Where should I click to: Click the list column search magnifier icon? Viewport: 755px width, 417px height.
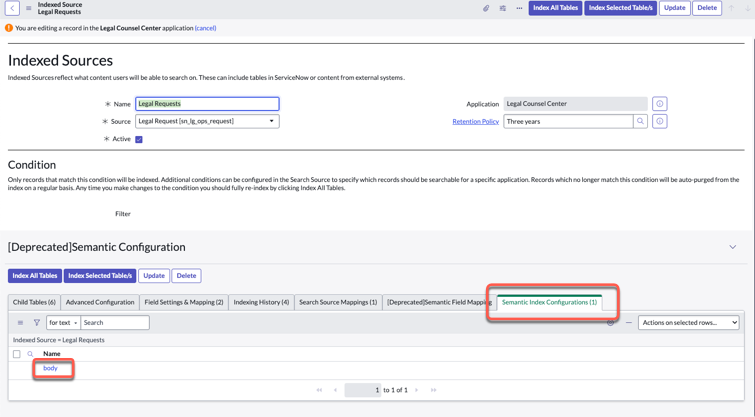point(30,354)
